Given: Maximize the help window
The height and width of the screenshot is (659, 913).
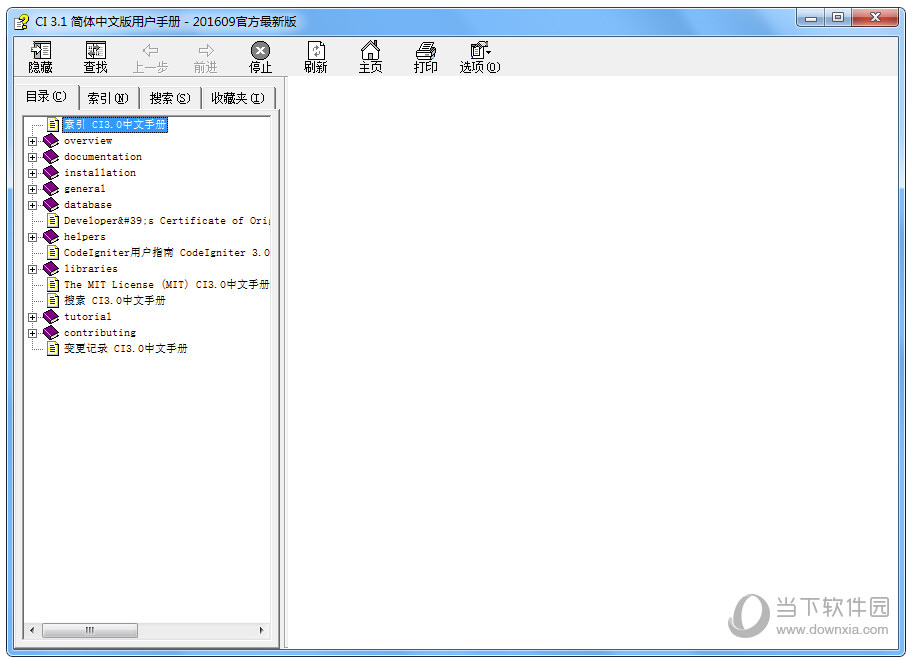Looking at the screenshot, I should click(x=838, y=18).
